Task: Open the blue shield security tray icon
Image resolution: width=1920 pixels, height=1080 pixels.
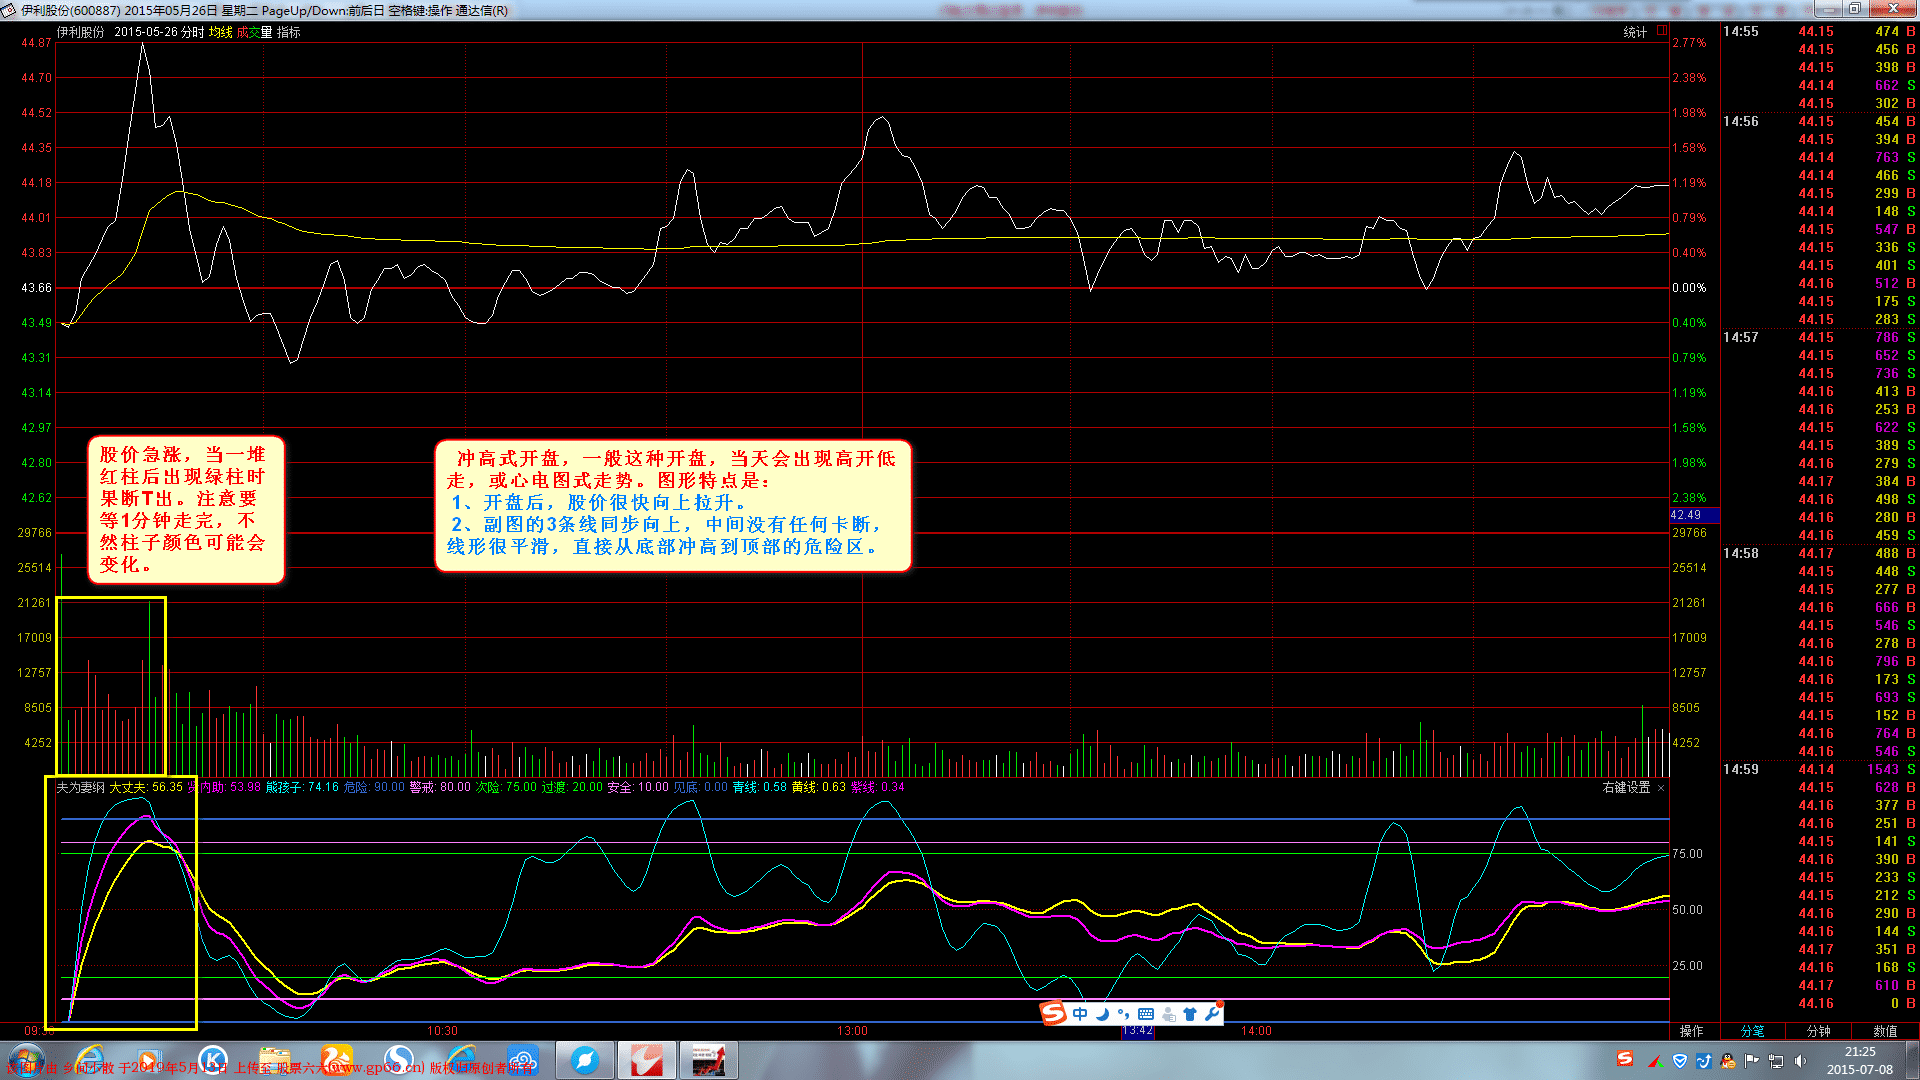Action: pyautogui.click(x=1680, y=1061)
